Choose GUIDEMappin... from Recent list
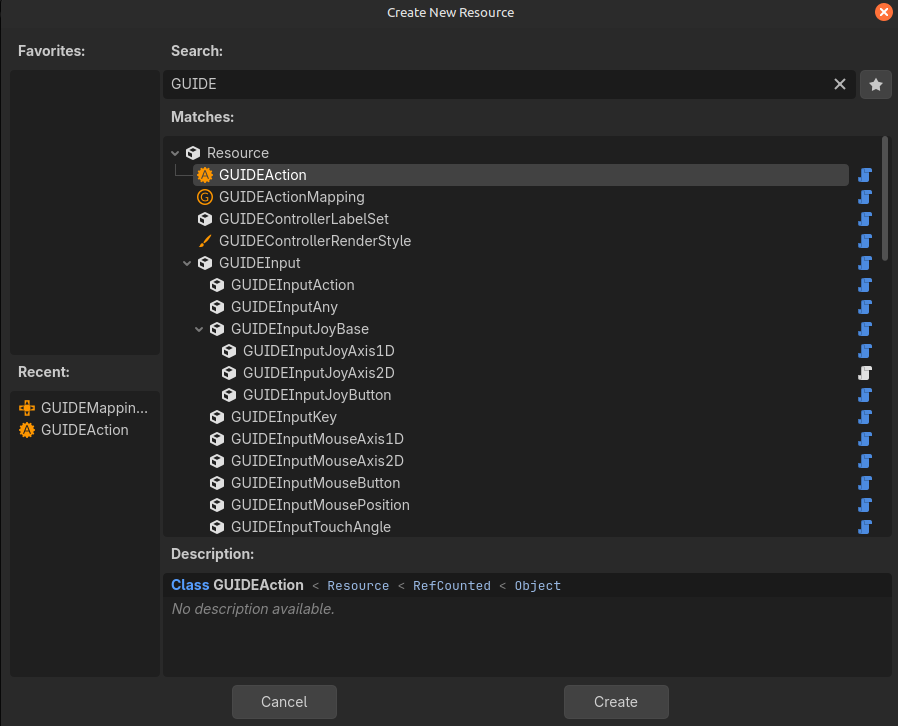 tap(94, 408)
